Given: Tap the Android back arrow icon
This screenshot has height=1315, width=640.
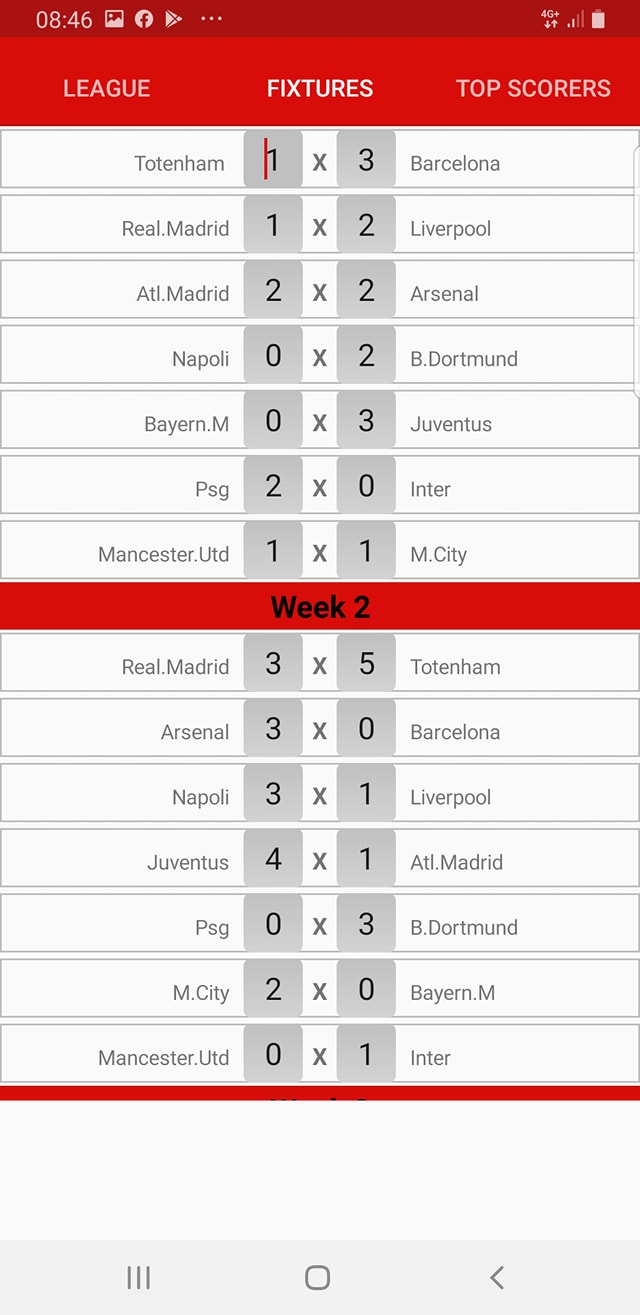Looking at the screenshot, I should tap(497, 1277).
